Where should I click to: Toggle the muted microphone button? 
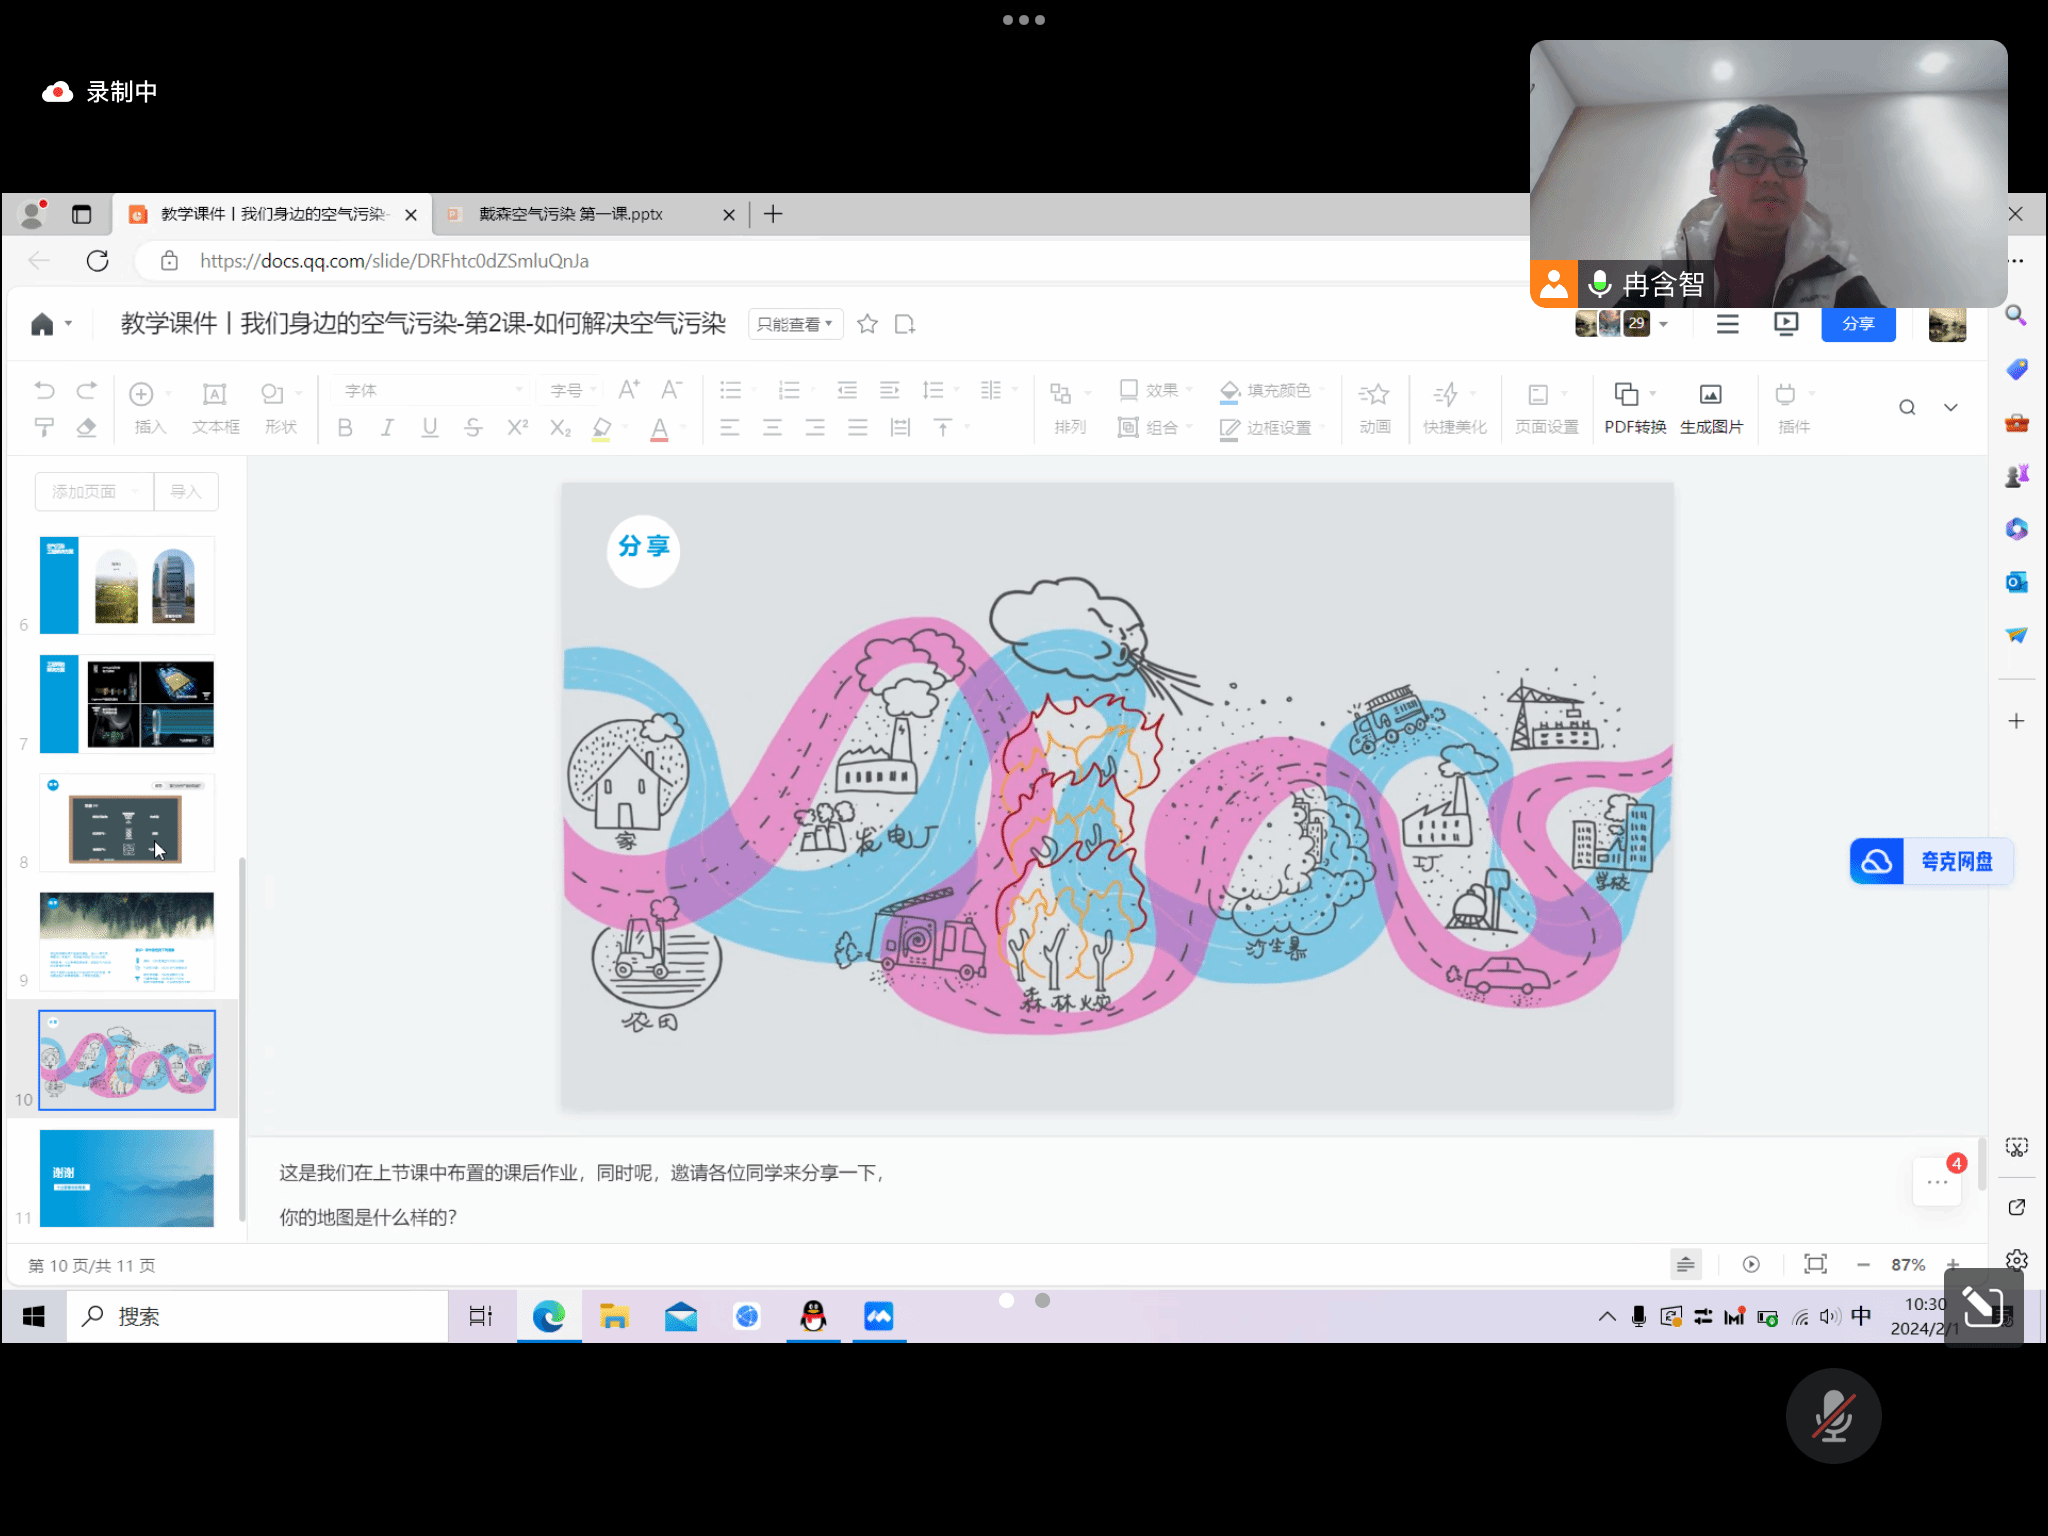pyautogui.click(x=1832, y=1416)
